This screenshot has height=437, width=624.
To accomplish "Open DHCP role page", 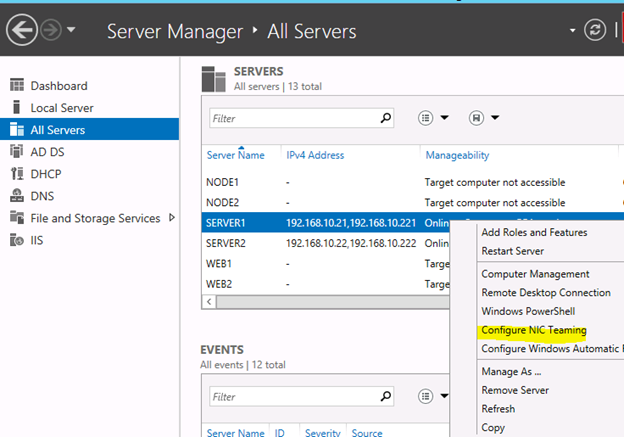I will 46,174.
